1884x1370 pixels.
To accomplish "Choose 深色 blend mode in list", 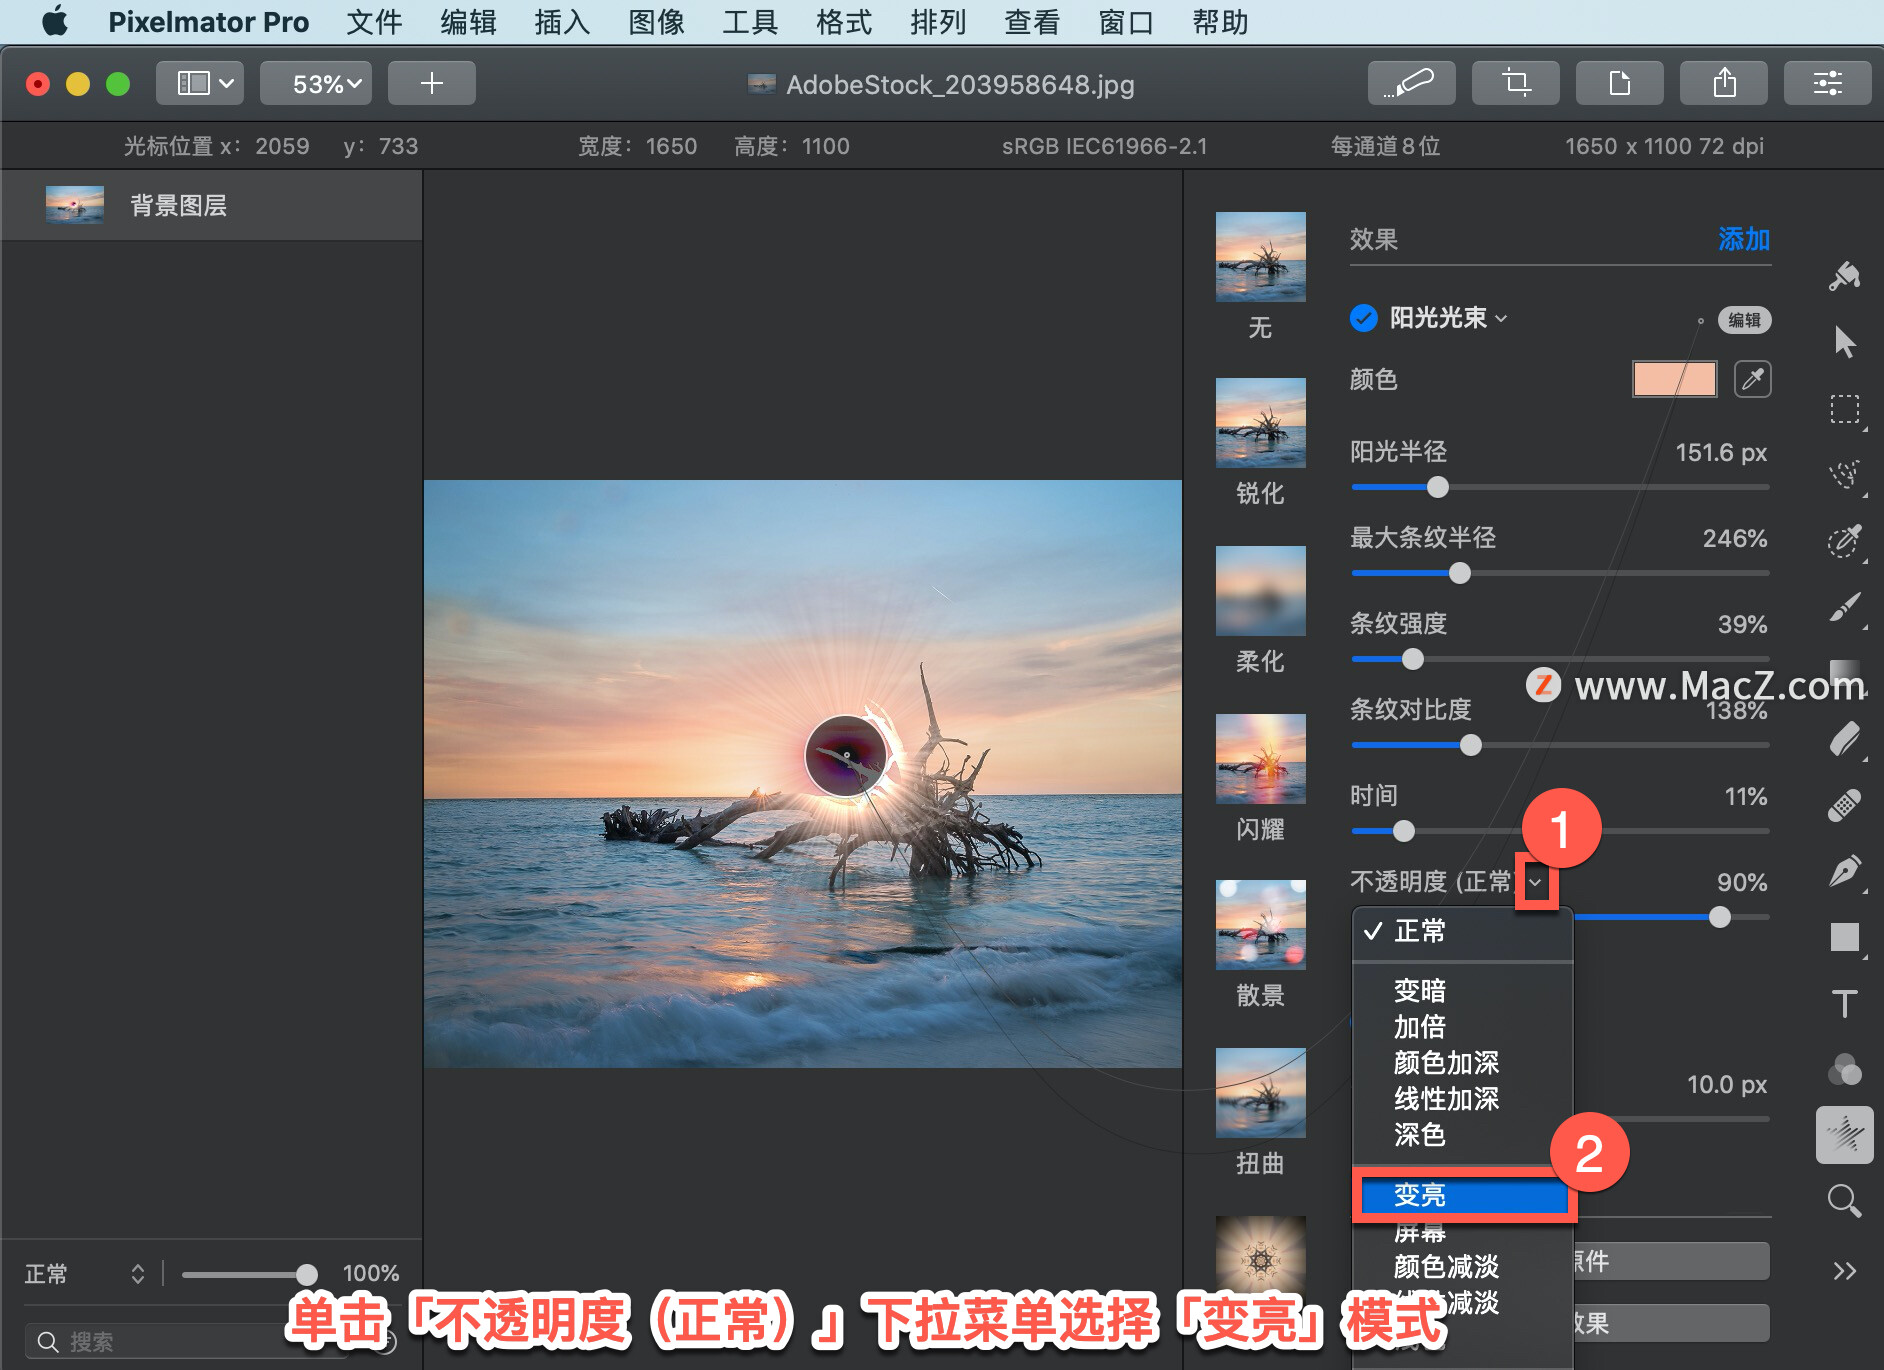I will [x=1463, y=1134].
